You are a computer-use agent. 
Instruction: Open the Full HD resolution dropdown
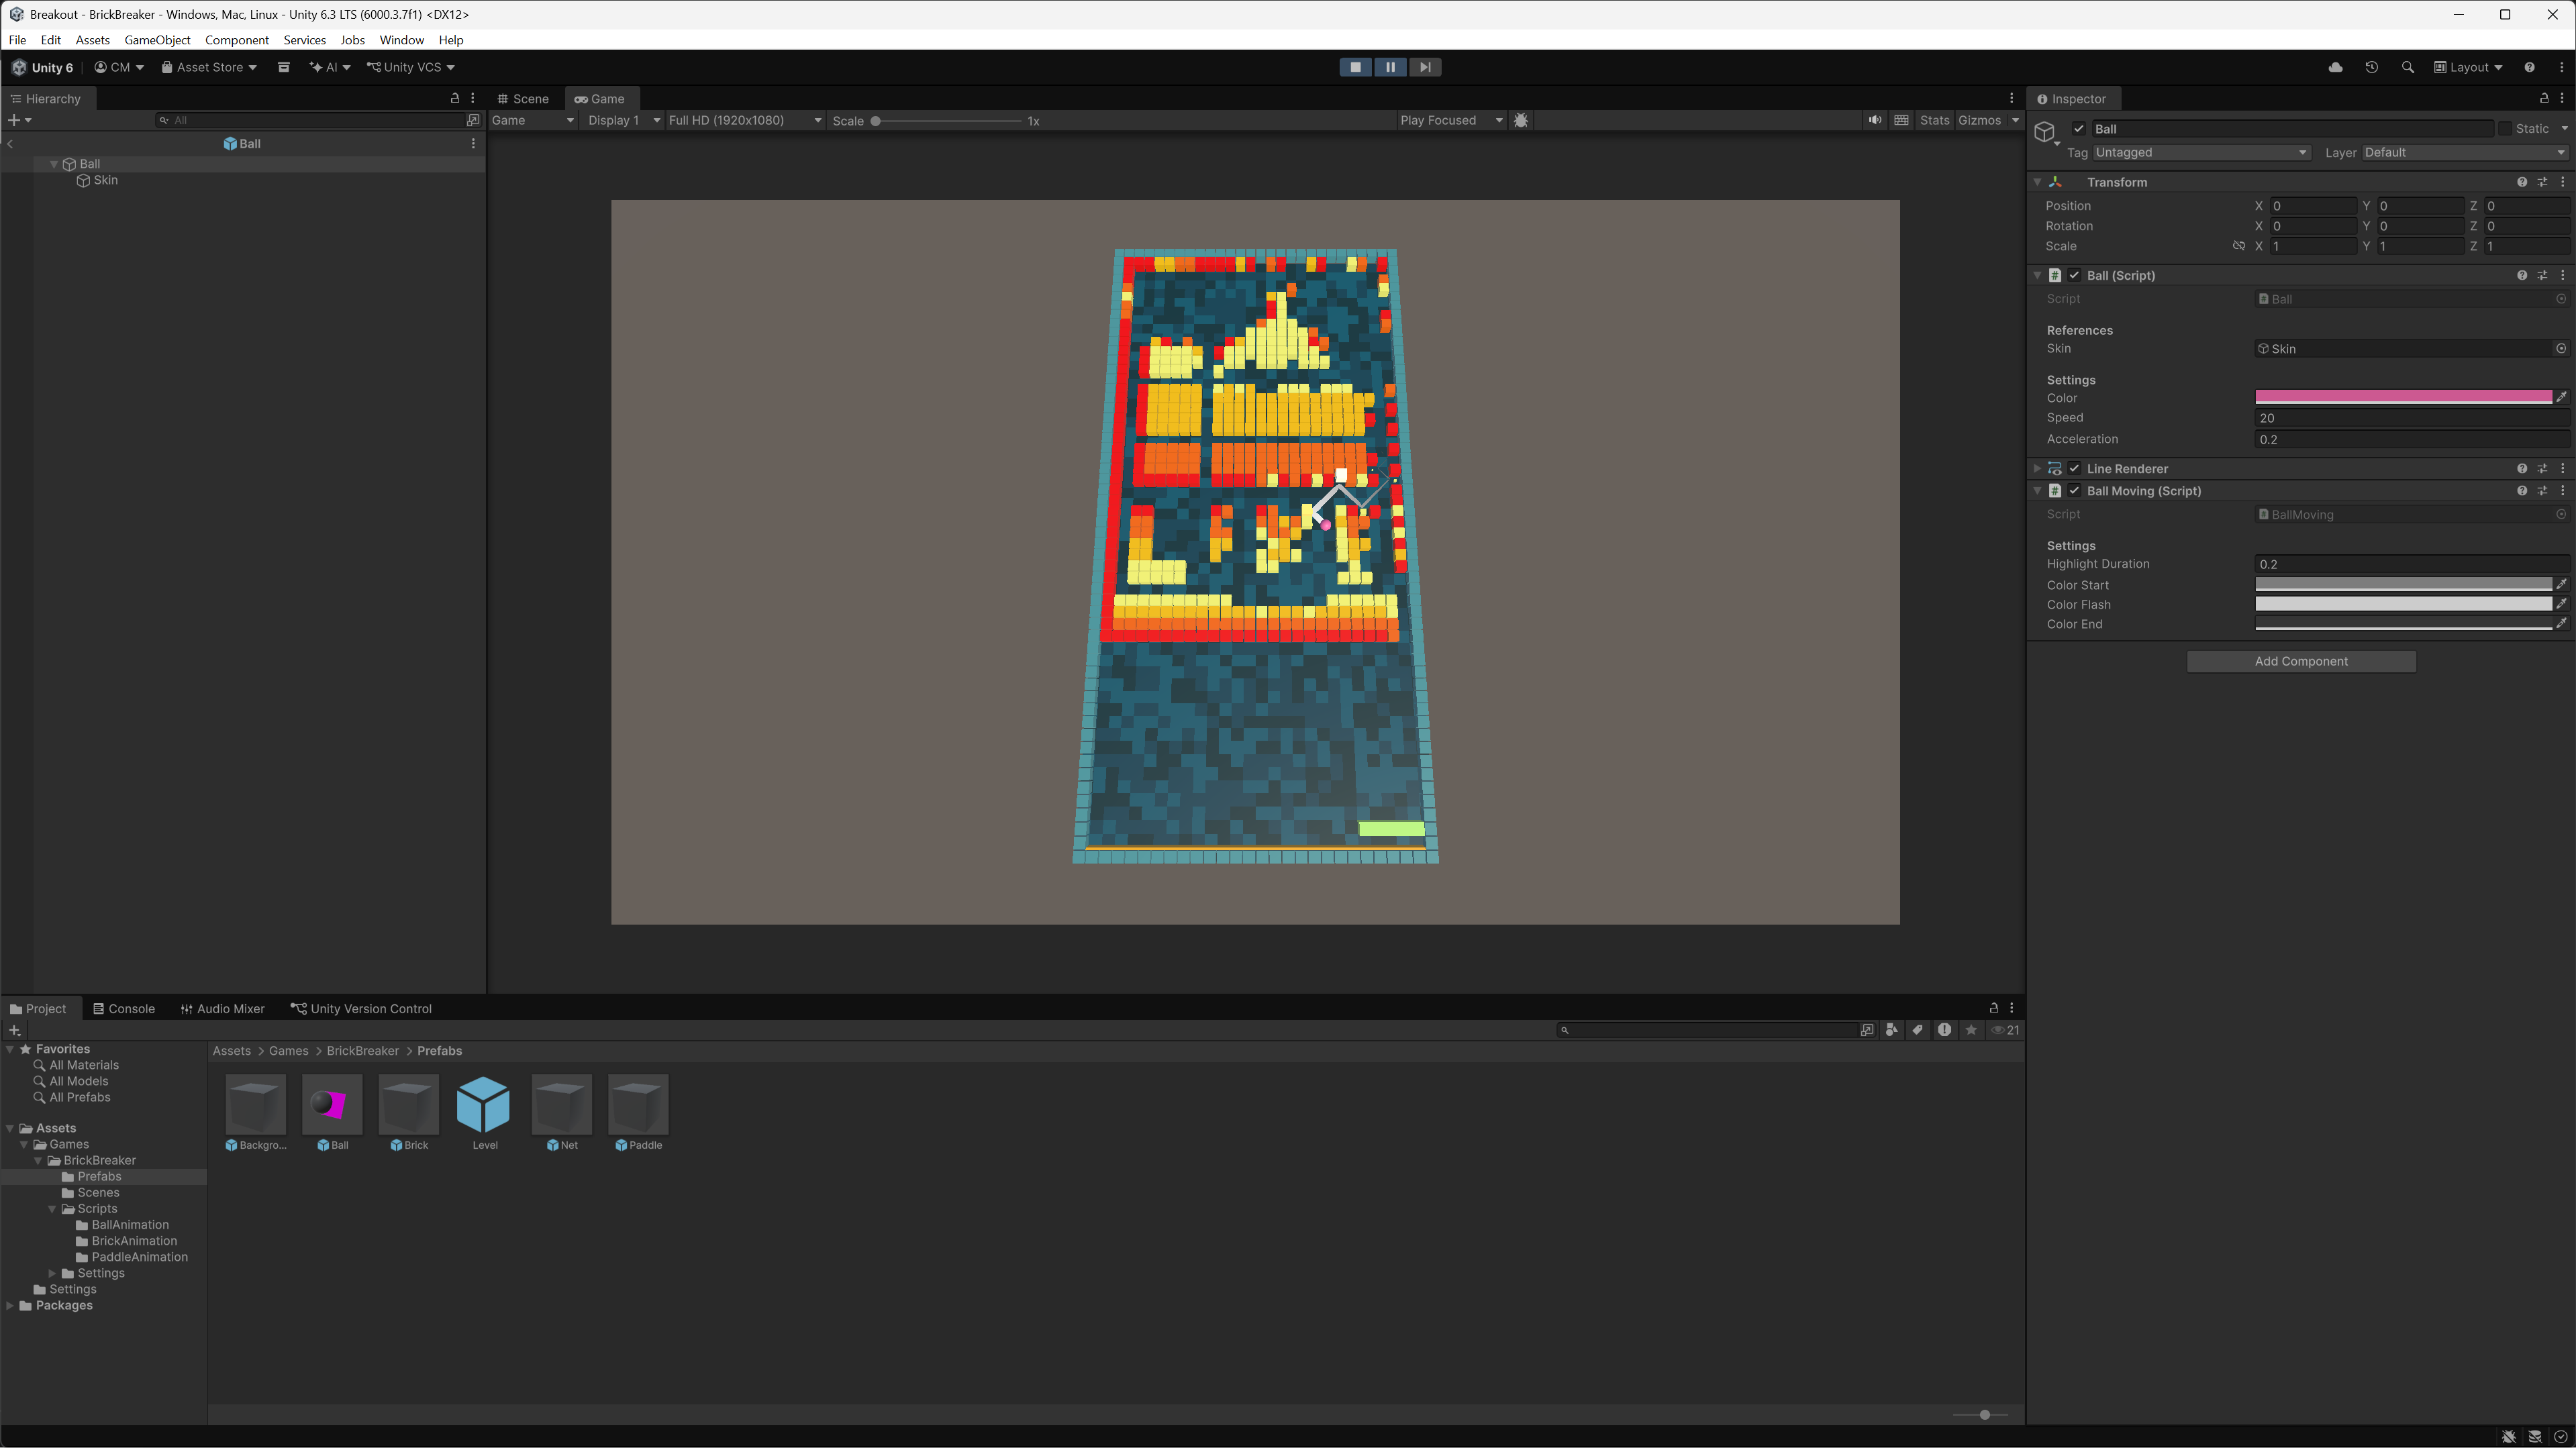pyautogui.click(x=744, y=120)
